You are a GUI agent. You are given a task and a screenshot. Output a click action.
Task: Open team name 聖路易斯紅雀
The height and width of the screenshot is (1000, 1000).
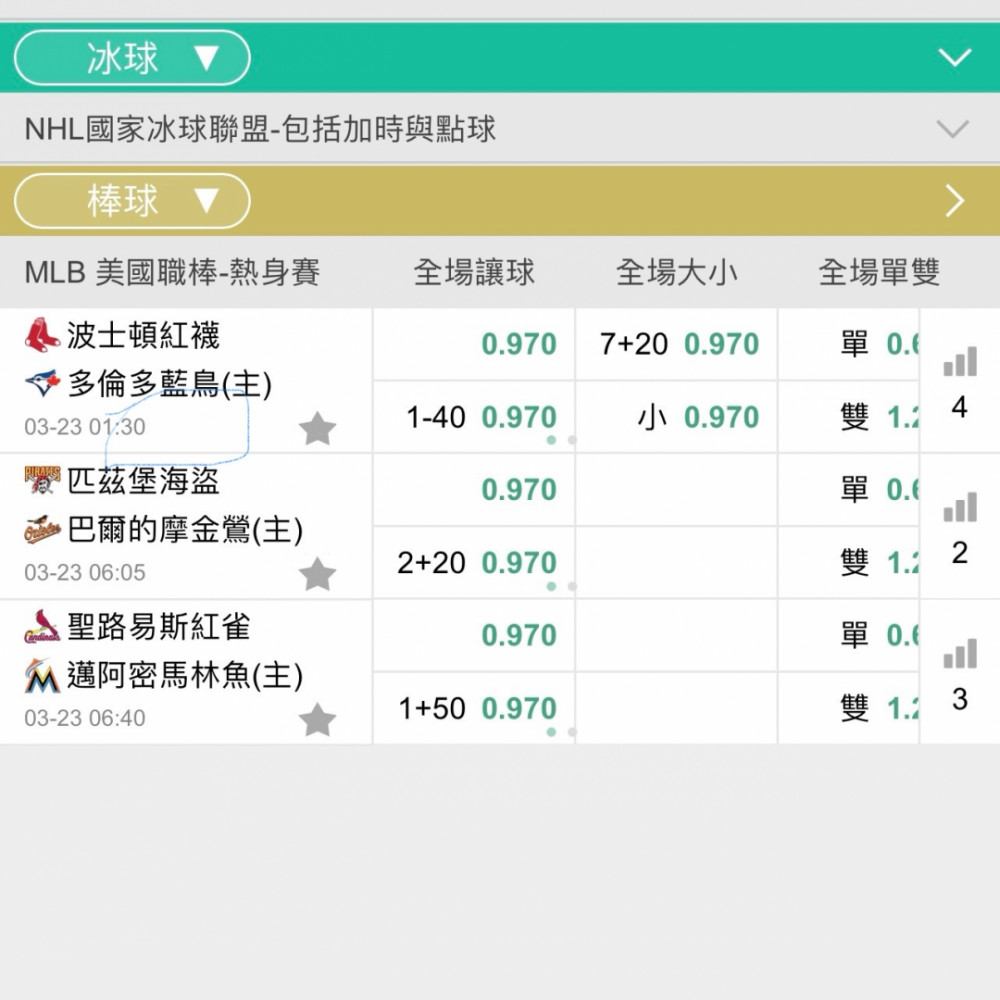159,626
